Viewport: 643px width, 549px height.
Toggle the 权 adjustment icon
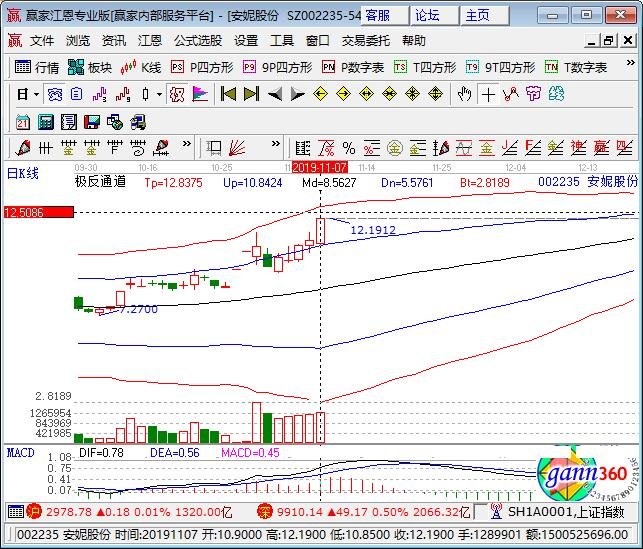[x=177, y=95]
